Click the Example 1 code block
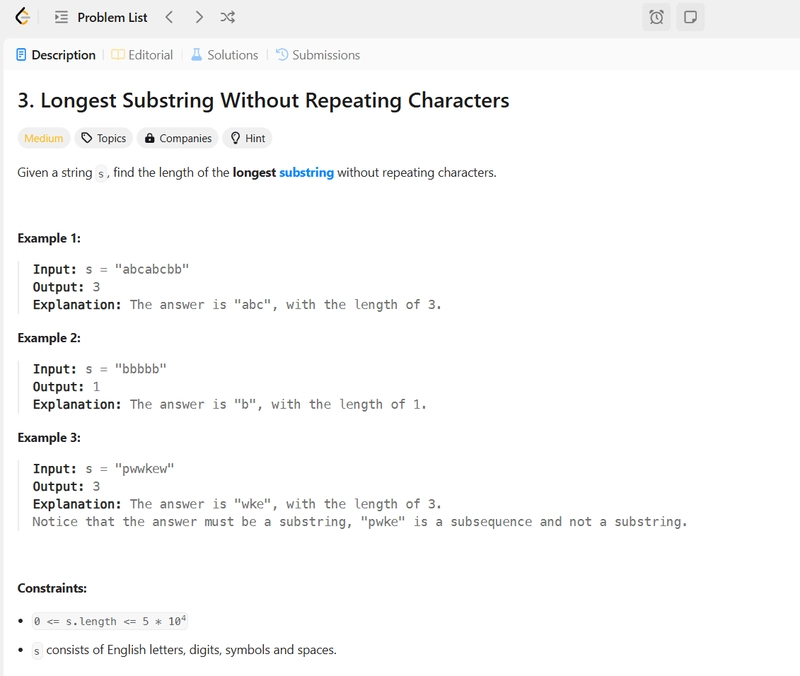This screenshot has width=800, height=676. click(236, 287)
